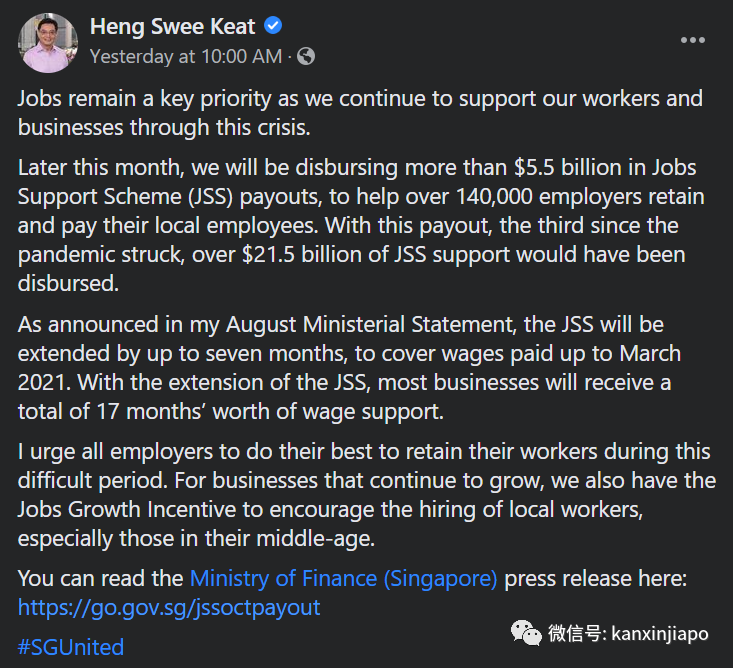Open the Heng Swee Keat profile name link
The image size is (733, 668).
(172, 27)
